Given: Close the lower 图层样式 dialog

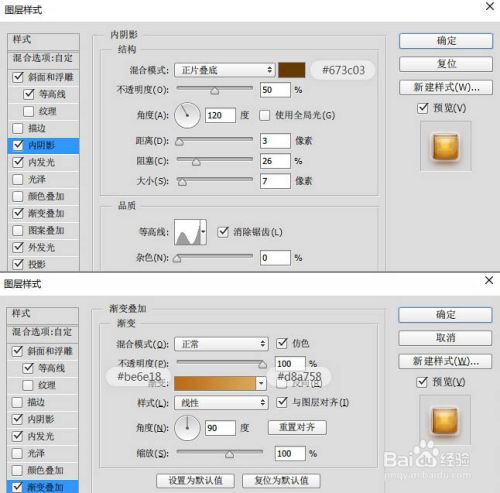Looking at the screenshot, I should tap(489, 280).
